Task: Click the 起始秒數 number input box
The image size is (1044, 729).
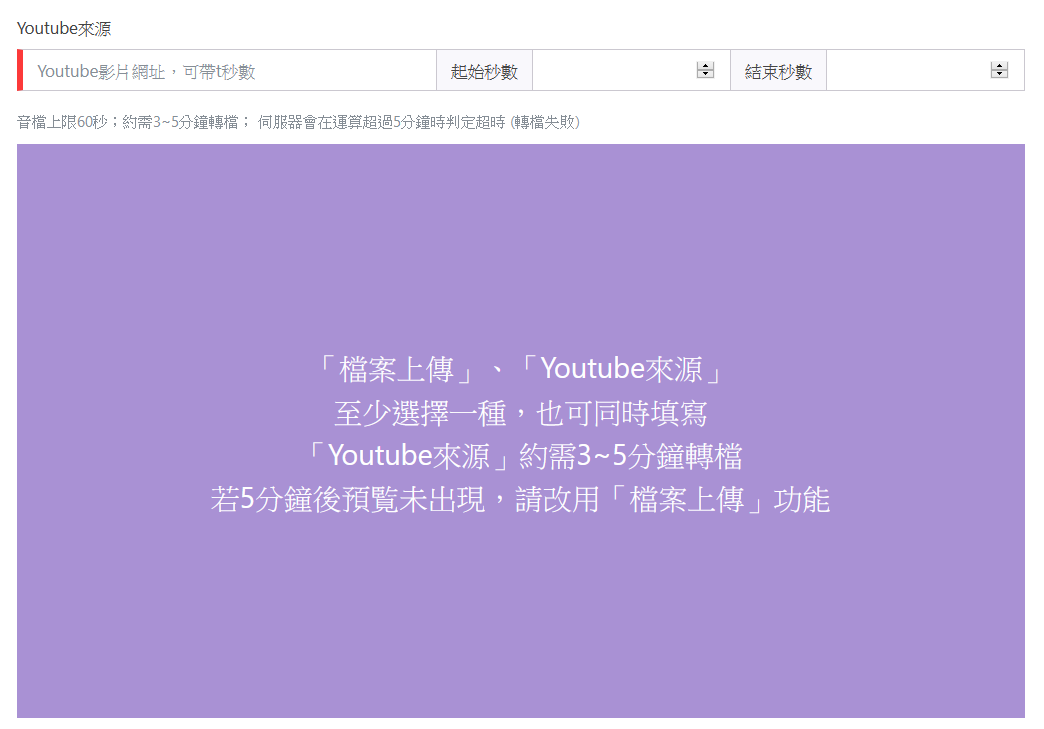Action: click(x=612, y=71)
